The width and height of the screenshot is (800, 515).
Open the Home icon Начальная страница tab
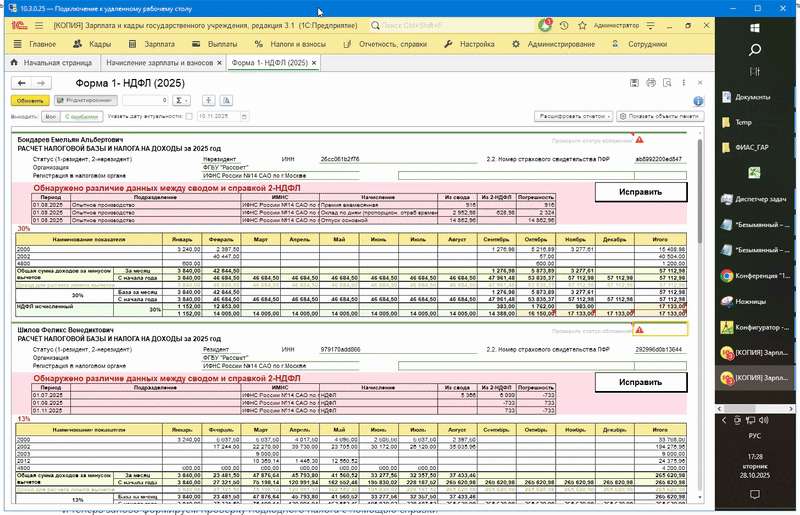coord(52,63)
